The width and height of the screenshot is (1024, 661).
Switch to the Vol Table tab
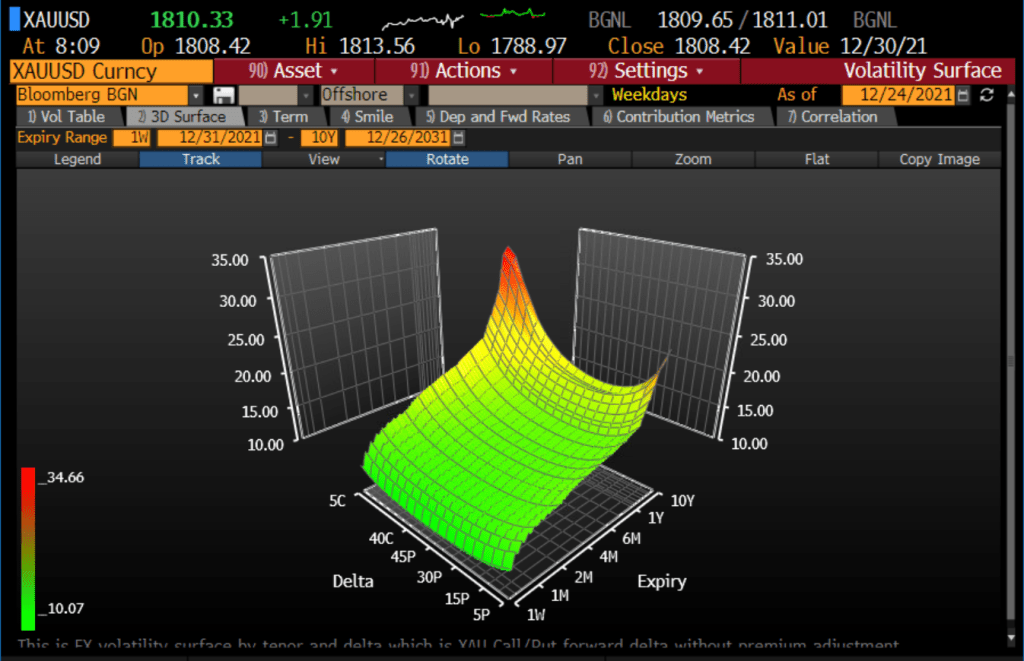[x=66, y=117]
